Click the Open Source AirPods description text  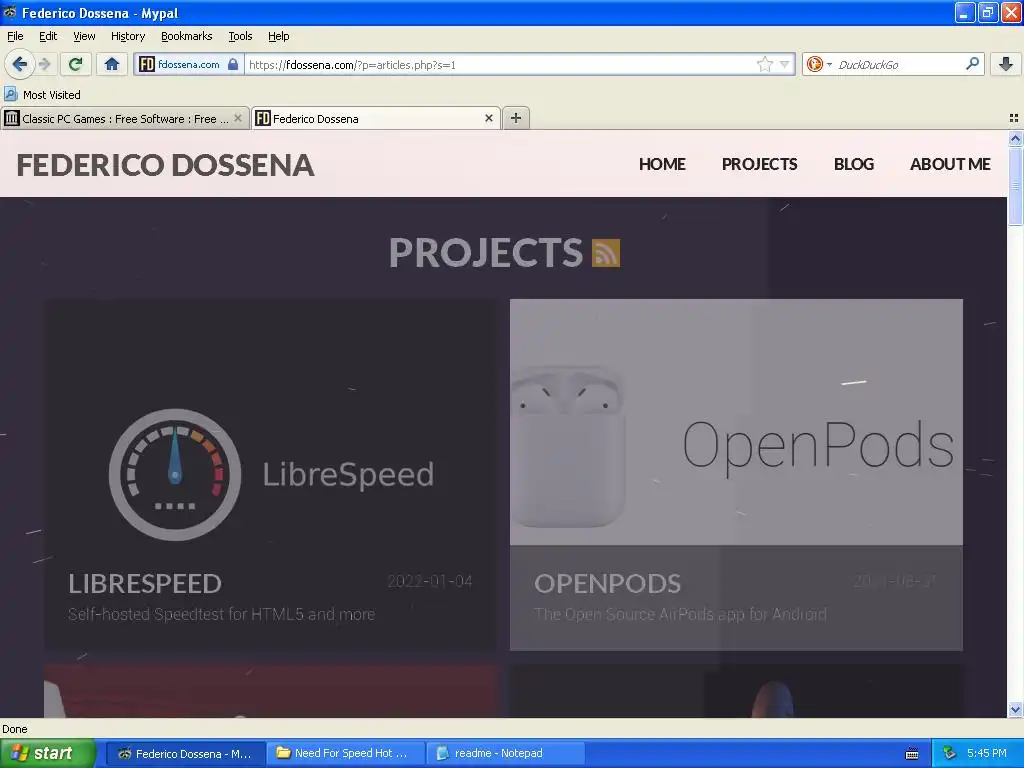(x=680, y=614)
